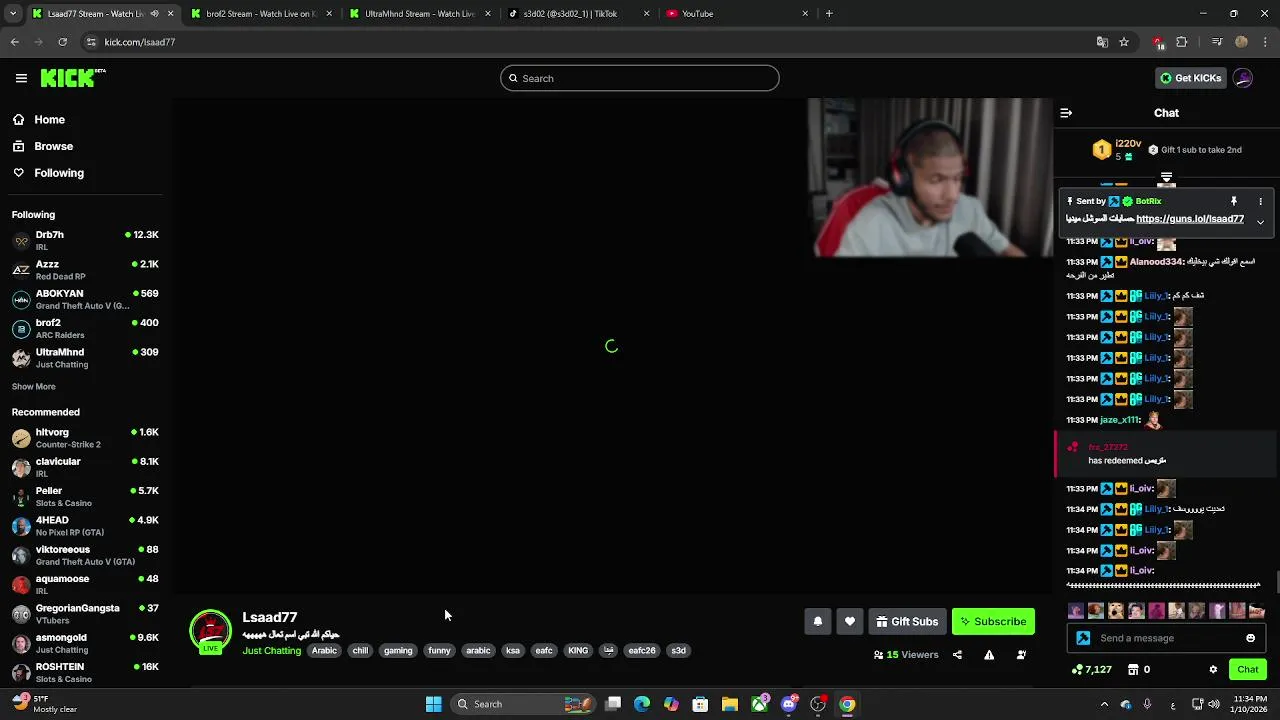This screenshot has width=1280, height=720.
Task: Click the Gift Subs button
Action: click(907, 621)
